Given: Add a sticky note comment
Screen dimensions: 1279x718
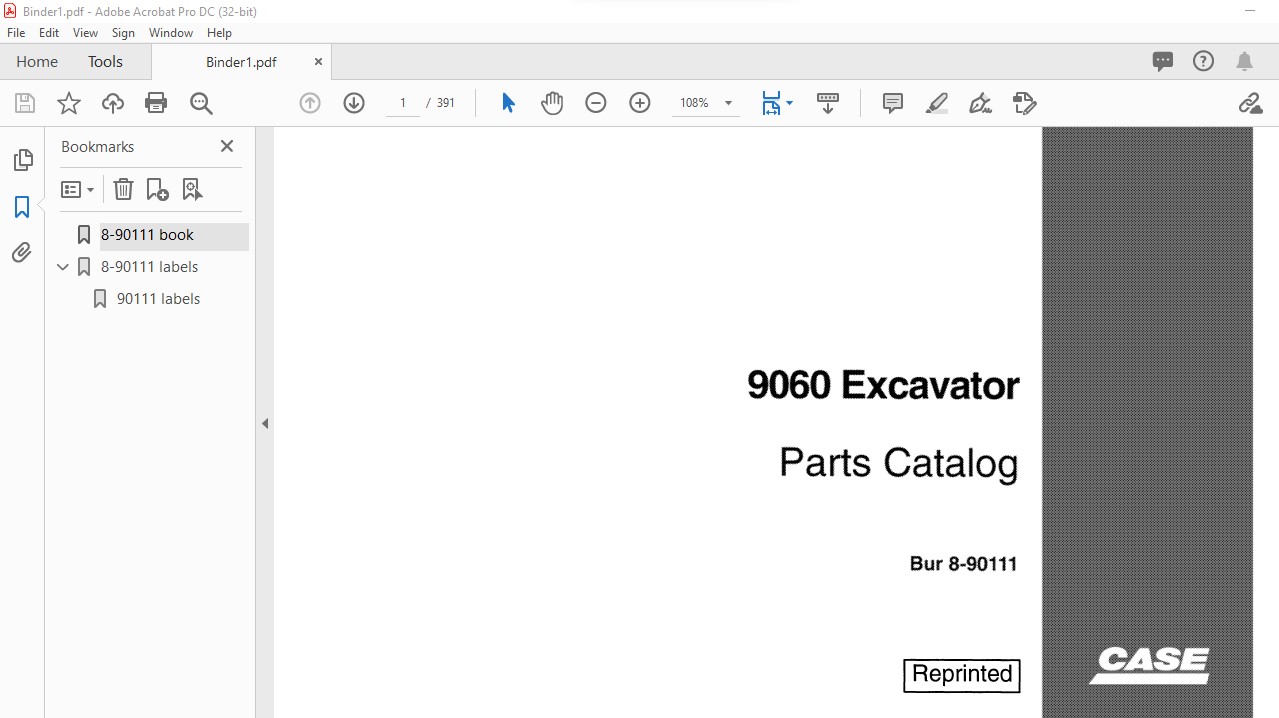Looking at the screenshot, I should coord(893,103).
